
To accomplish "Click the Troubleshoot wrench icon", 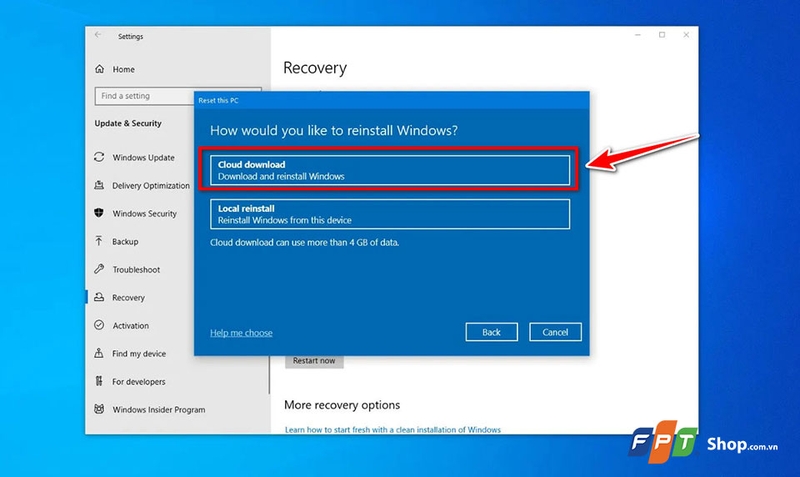I will [x=99, y=269].
